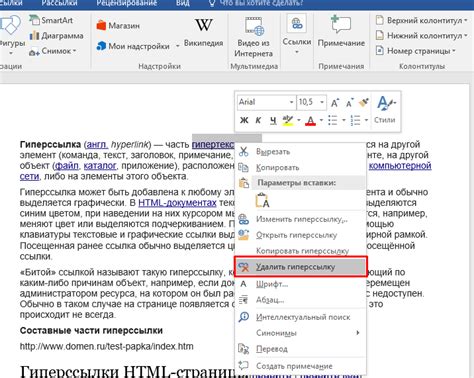Viewport: 474px width, 378px height.
Task: Choose Интеллектуальный поиск smart lookup
Action: (x=301, y=317)
